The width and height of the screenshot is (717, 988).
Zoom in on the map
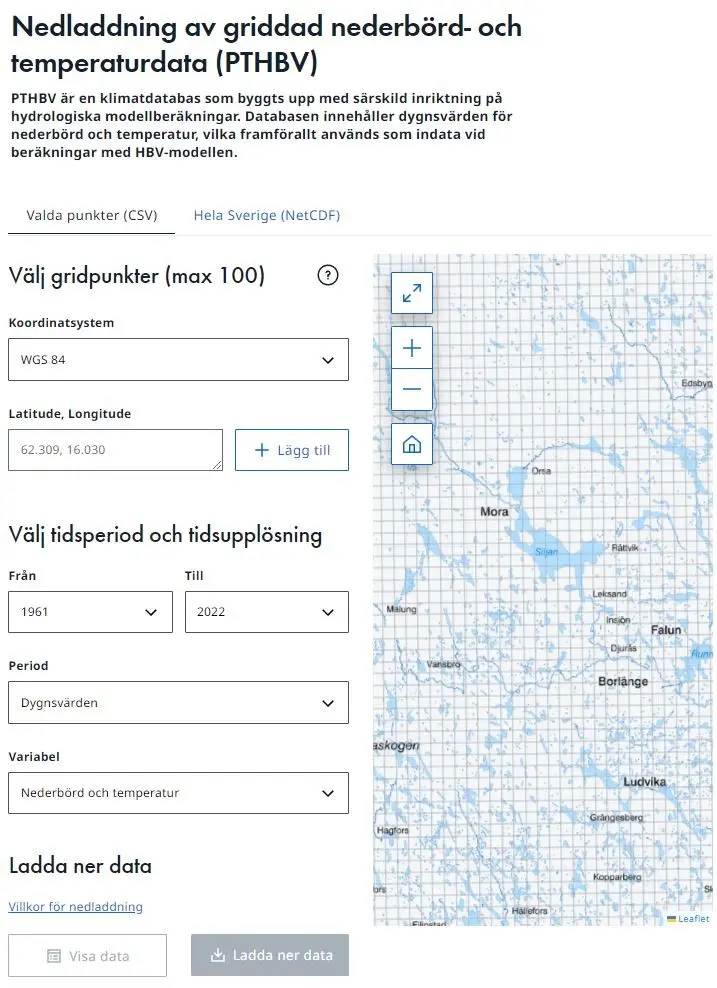412,348
